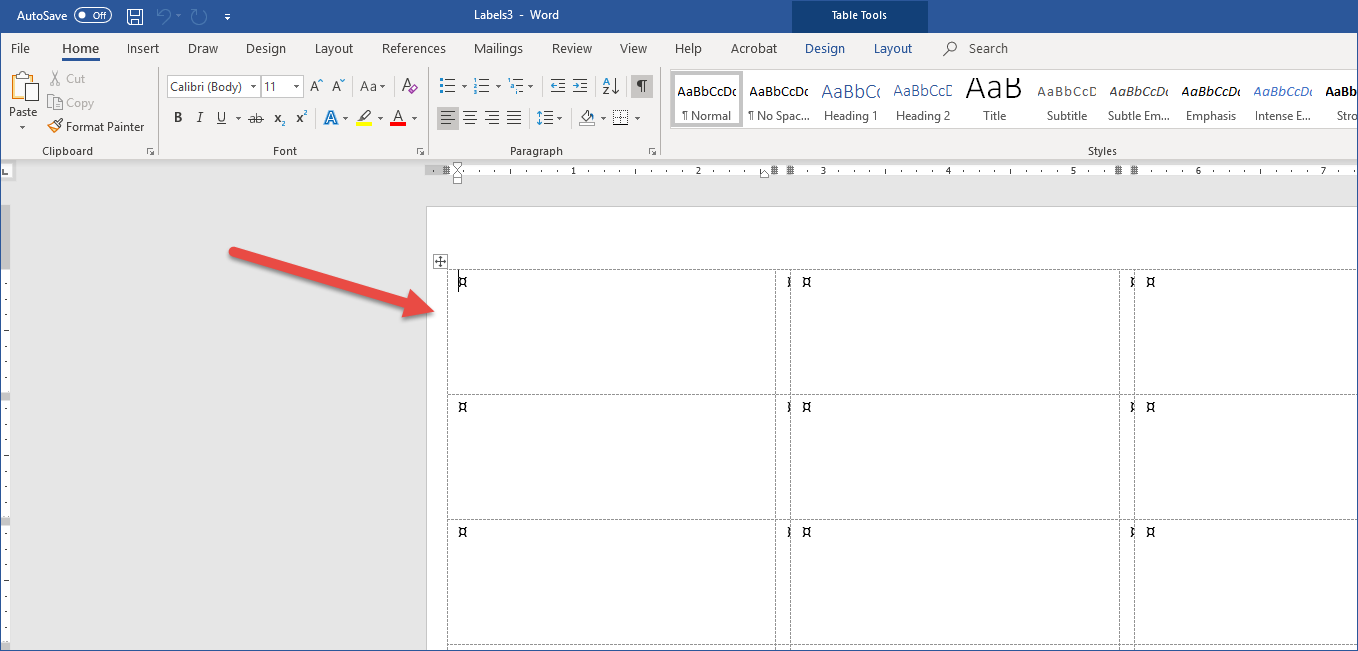The height and width of the screenshot is (651, 1358).
Task: Center-align the paragraph text
Action: 470,118
